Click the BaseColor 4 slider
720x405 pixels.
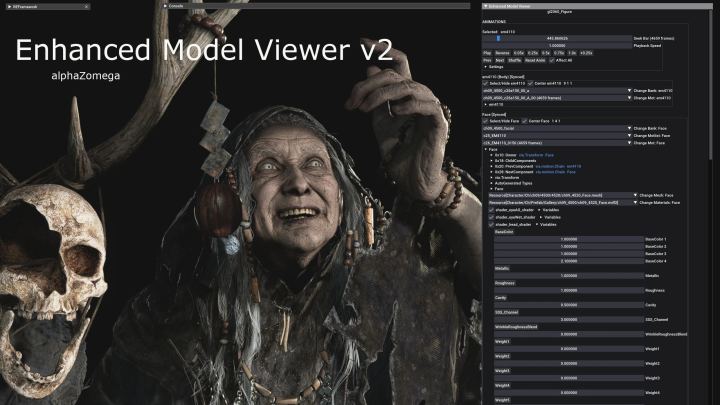(x=569, y=261)
